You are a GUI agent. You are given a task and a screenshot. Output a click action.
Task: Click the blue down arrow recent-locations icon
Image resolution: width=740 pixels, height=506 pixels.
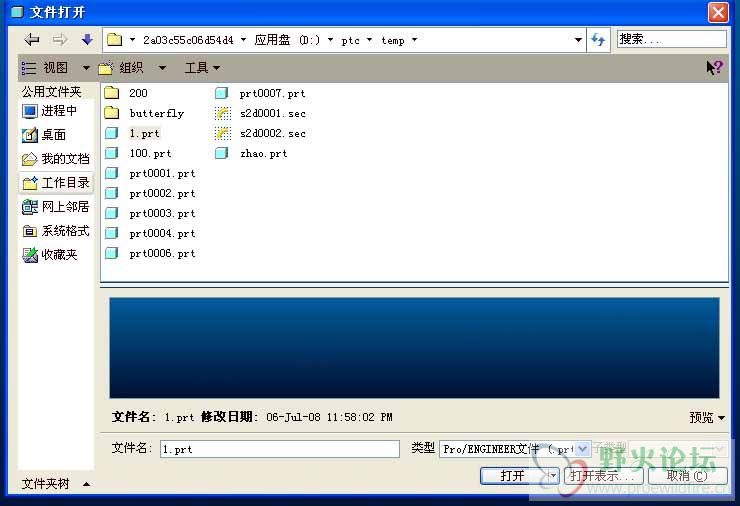pyautogui.click(x=87, y=40)
